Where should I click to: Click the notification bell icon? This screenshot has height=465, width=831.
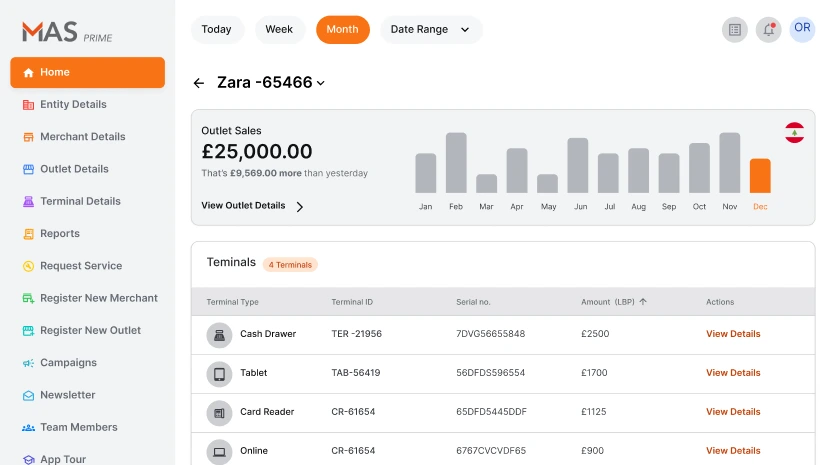768,30
